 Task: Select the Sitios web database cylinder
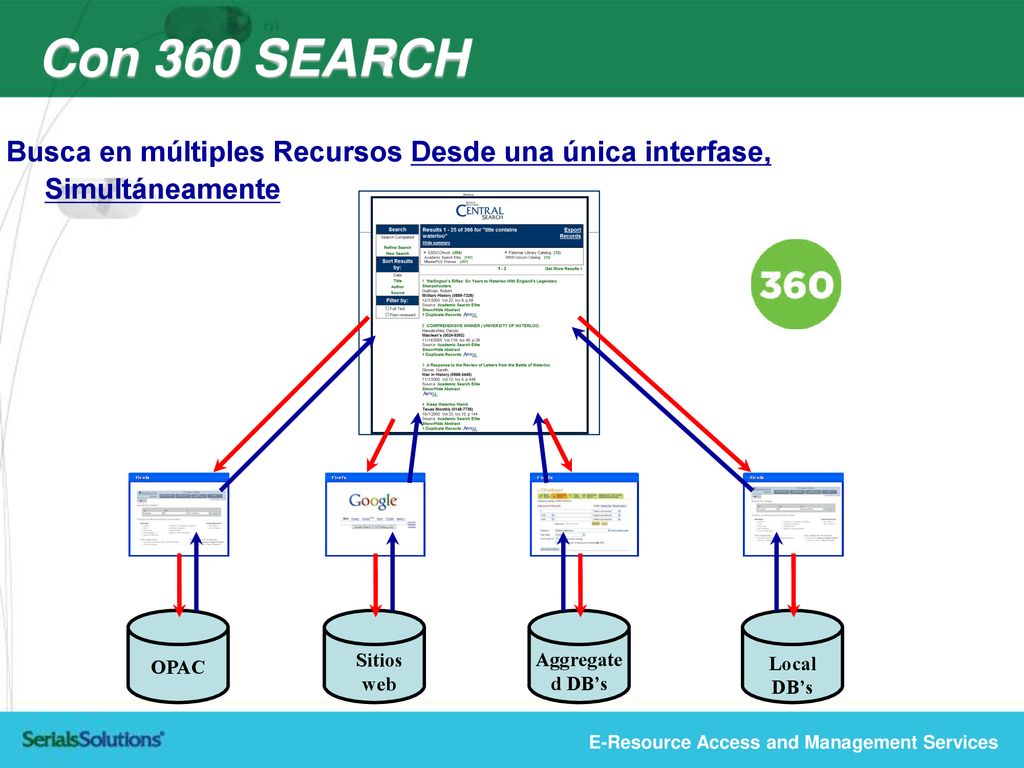(x=374, y=656)
